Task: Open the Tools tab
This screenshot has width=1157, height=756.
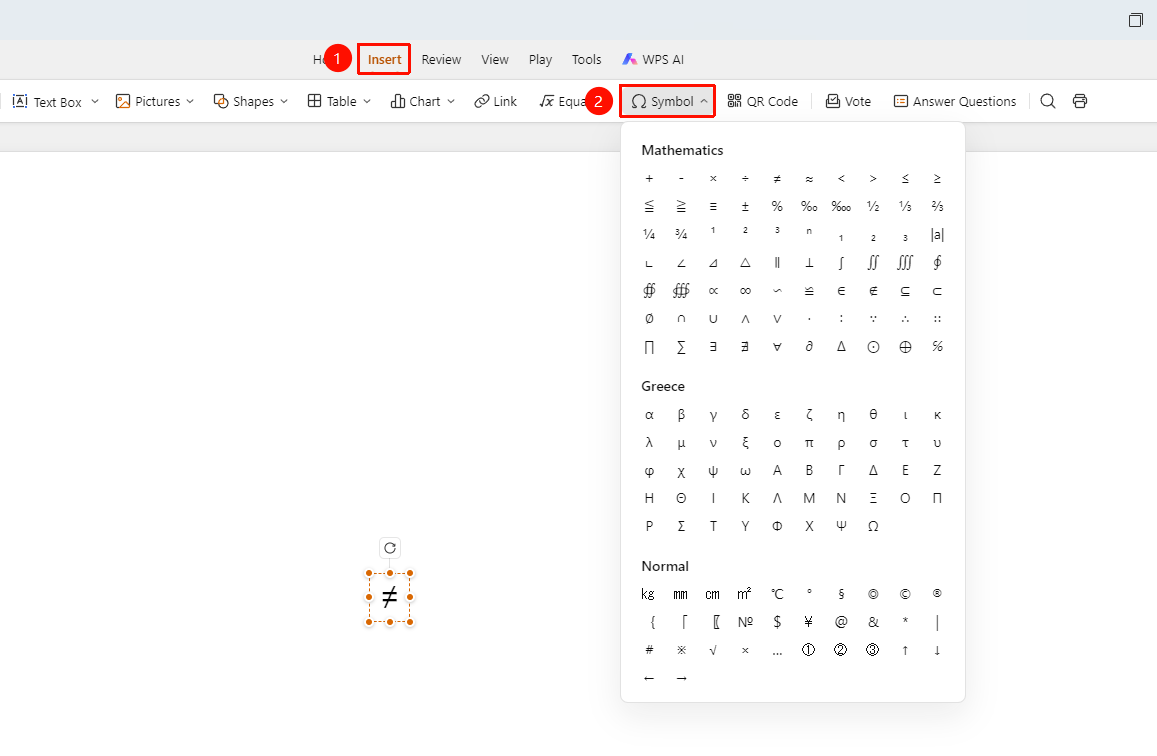Action: (587, 60)
